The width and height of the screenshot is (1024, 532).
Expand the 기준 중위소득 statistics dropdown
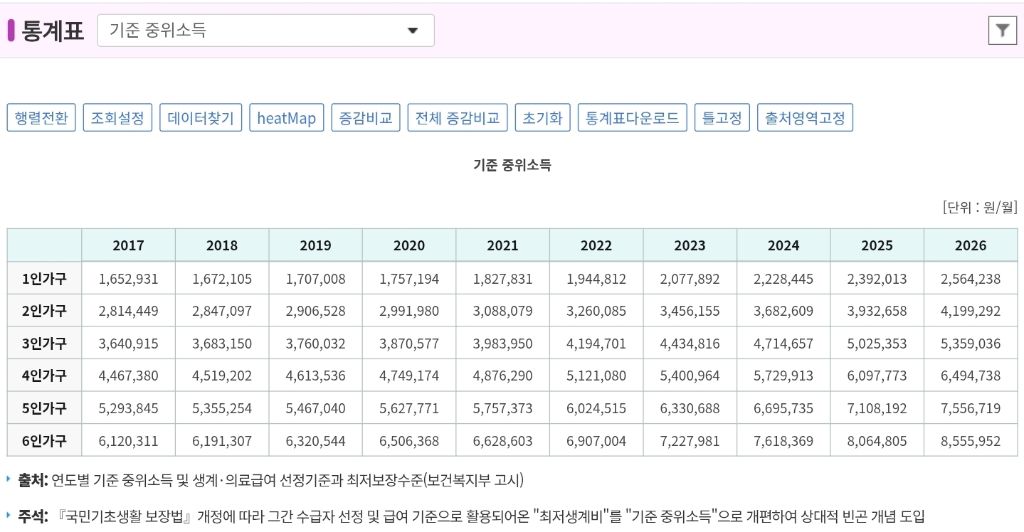point(266,30)
